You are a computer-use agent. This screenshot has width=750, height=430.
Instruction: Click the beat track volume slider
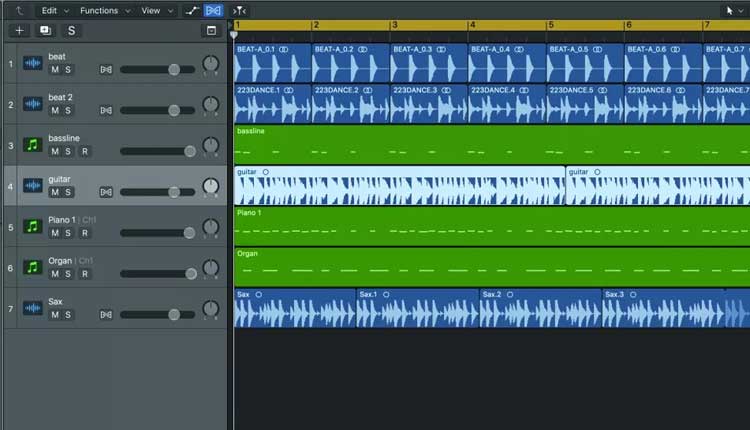tap(157, 70)
